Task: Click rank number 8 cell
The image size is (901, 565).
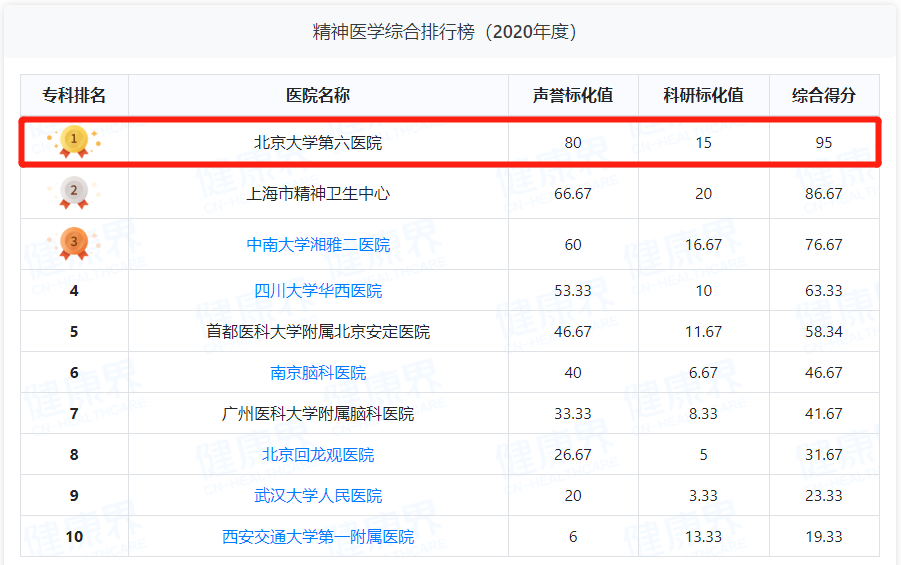Action: (x=74, y=455)
